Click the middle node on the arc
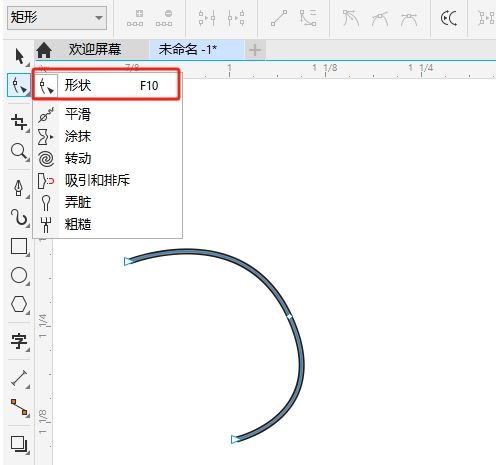The width and height of the screenshot is (496, 465). [289, 316]
